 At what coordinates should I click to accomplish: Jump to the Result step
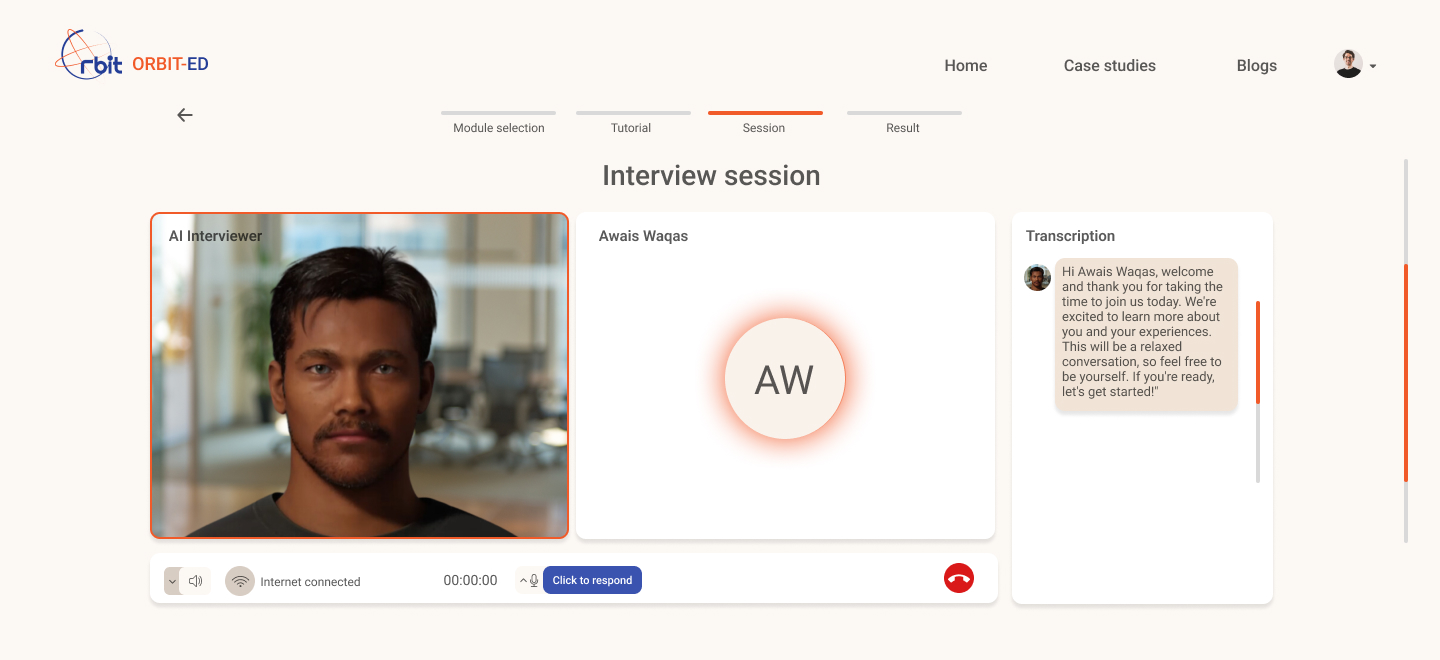point(903,127)
